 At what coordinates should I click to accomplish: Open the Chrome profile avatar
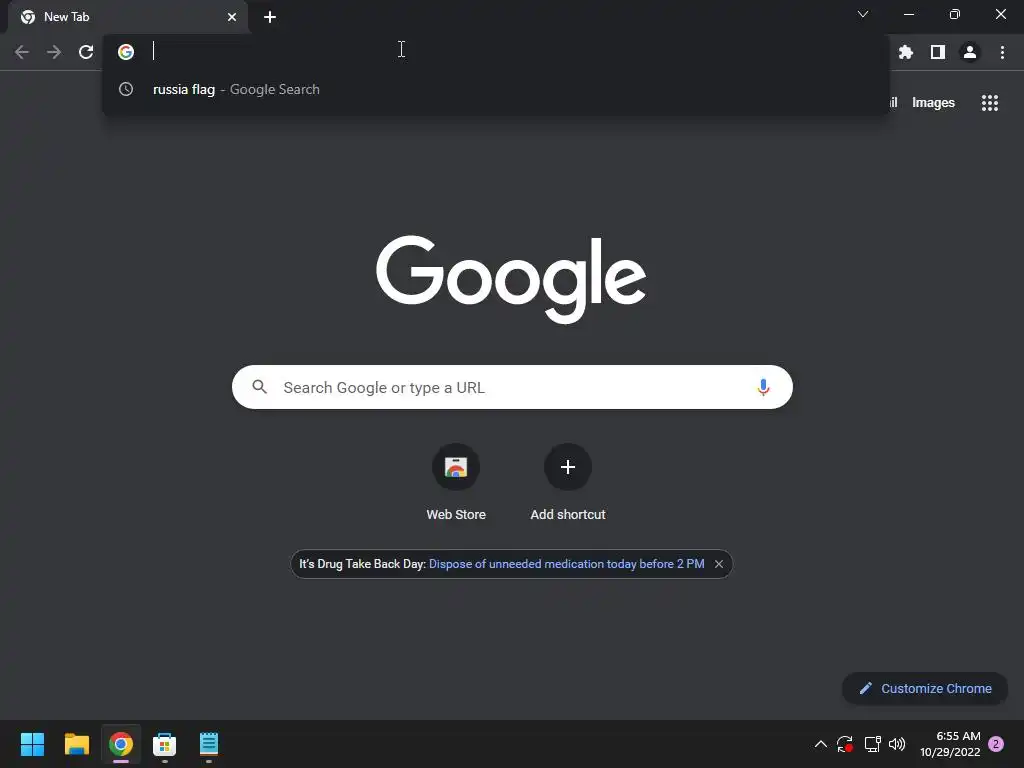pyautogui.click(x=970, y=52)
